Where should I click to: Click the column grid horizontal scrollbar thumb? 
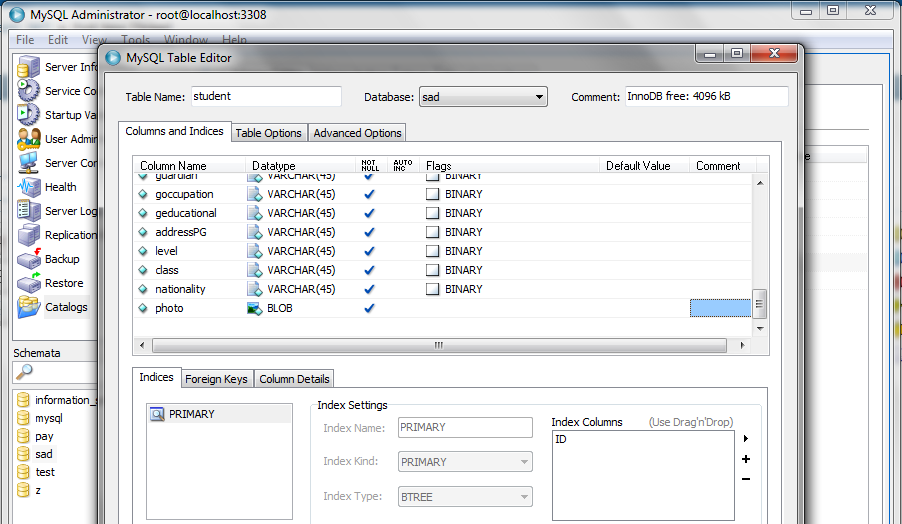(439, 345)
